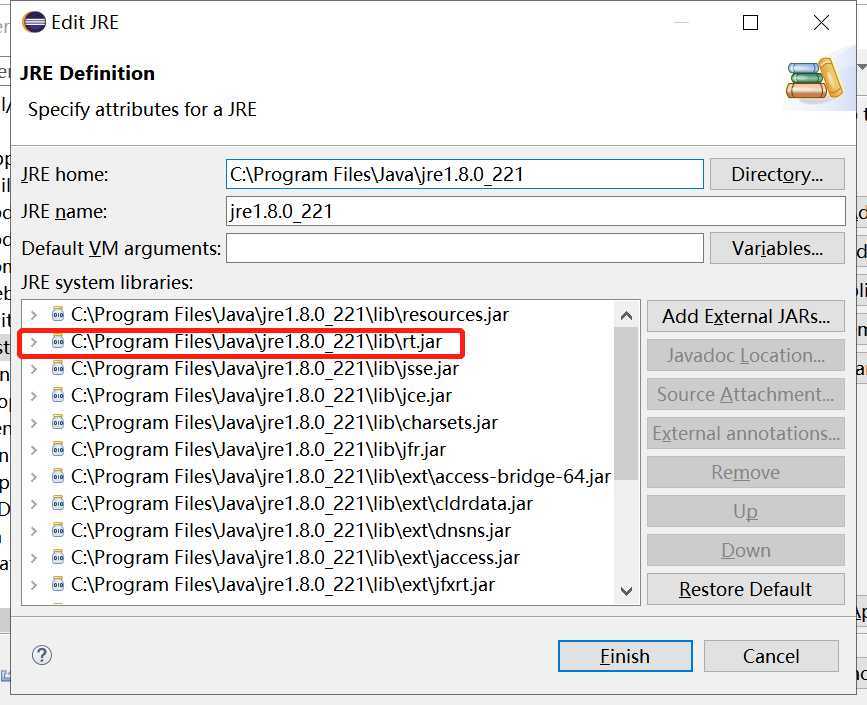The height and width of the screenshot is (705, 867).
Task: Click the Up button
Action: [746, 511]
